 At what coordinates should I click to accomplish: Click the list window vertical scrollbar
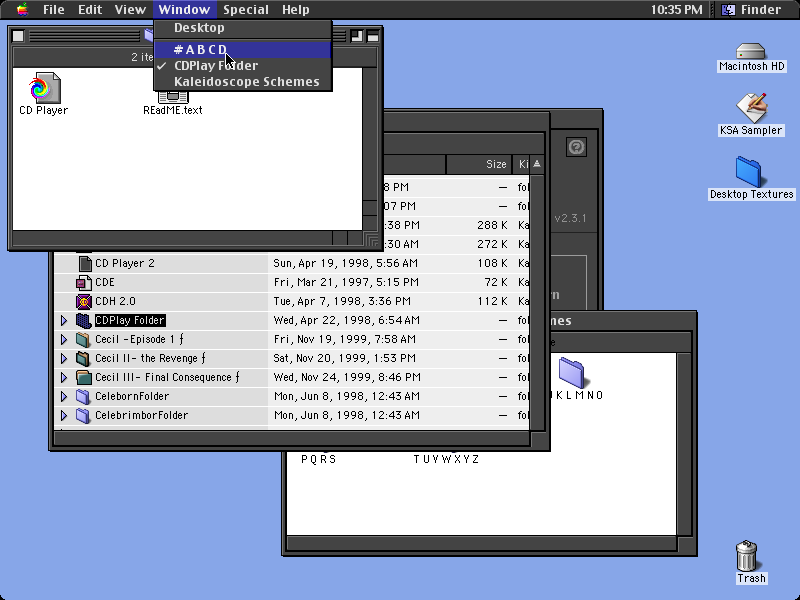[x=537, y=303]
